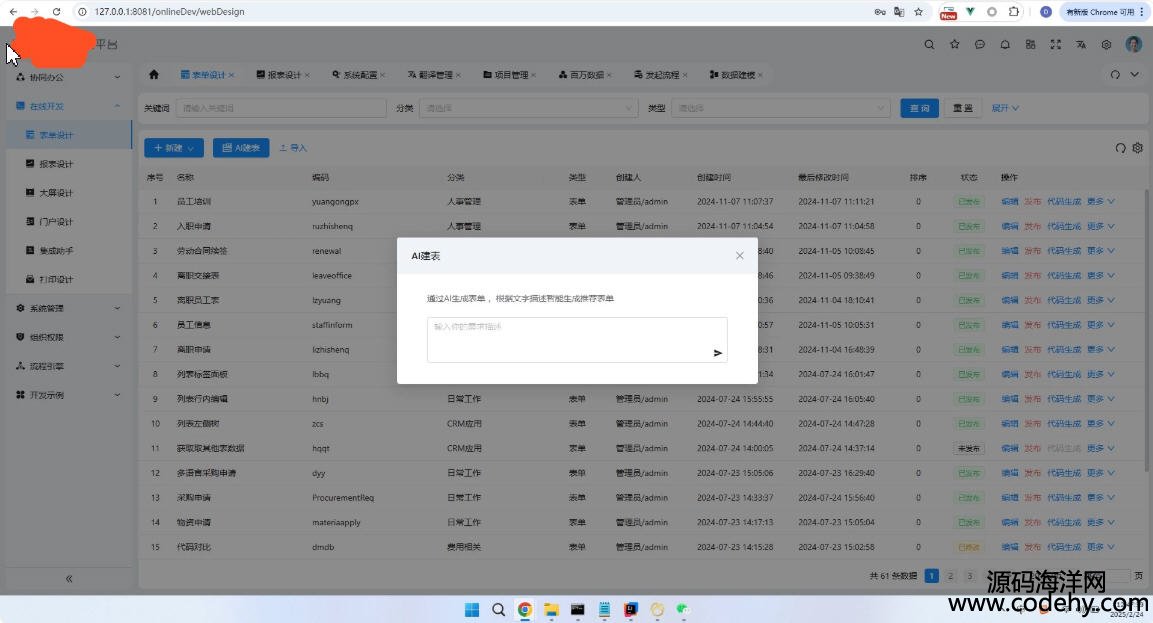The height and width of the screenshot is (623, 1153).
Task: Click the table column settings gear icon
Action: (1137, 148)
